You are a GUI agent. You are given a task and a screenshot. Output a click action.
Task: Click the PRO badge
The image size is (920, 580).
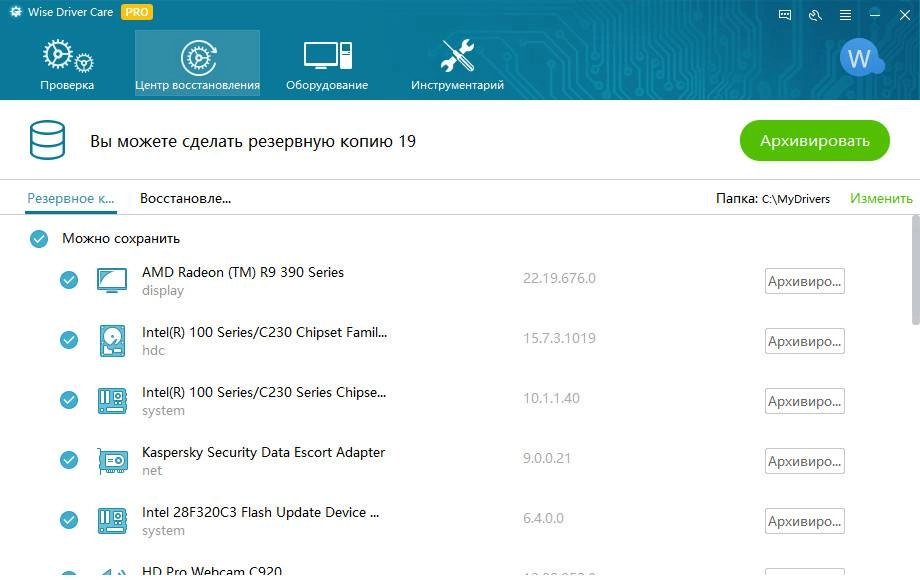[x=137, y=12]
